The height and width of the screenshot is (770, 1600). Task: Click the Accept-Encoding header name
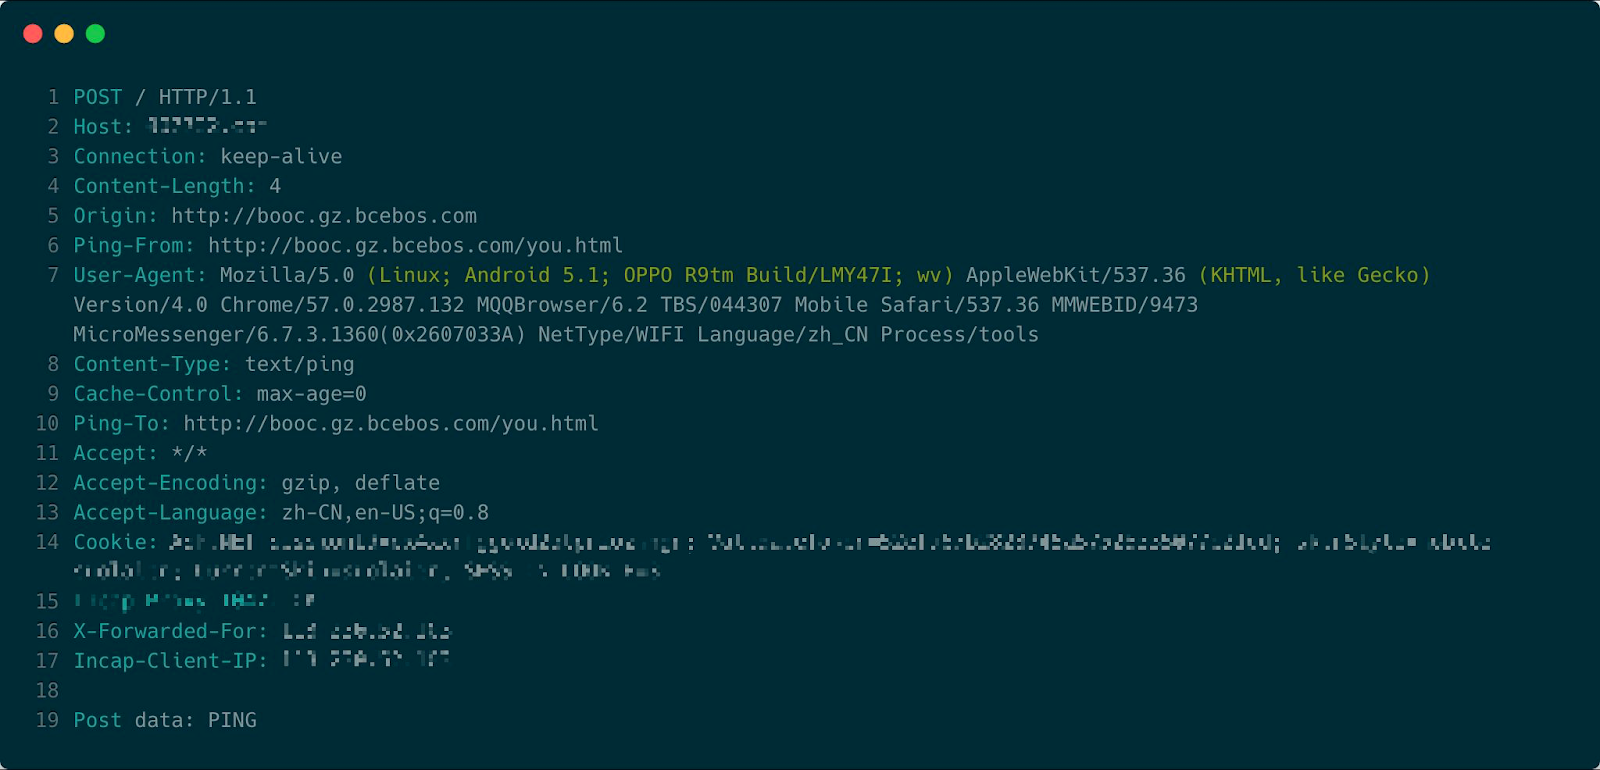pyautogui.click(x=170, y=483)
